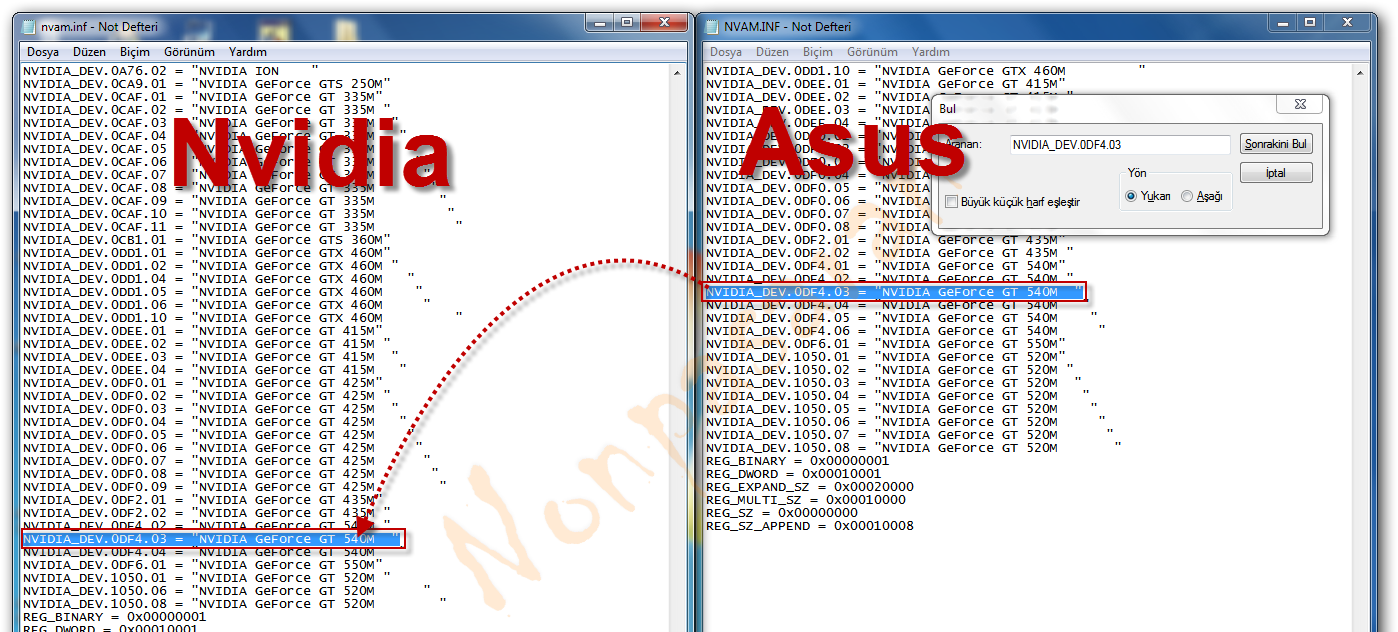The height and width of the screenshot is (632, 1398).
Task: Click REG_MULTI_SZ = 0x00010000 line
Action: click(x=805, y=500)
